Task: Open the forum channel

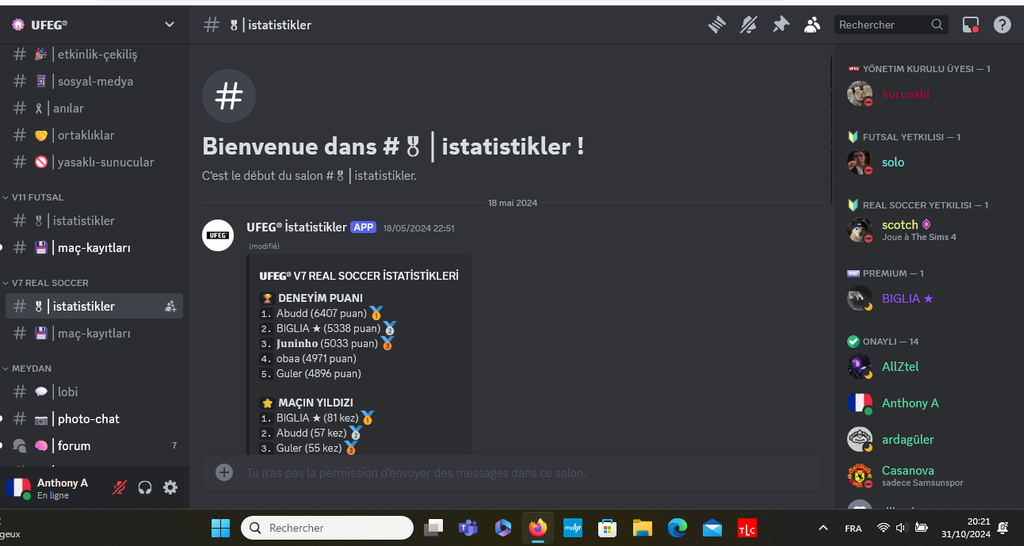Action: 74,446
